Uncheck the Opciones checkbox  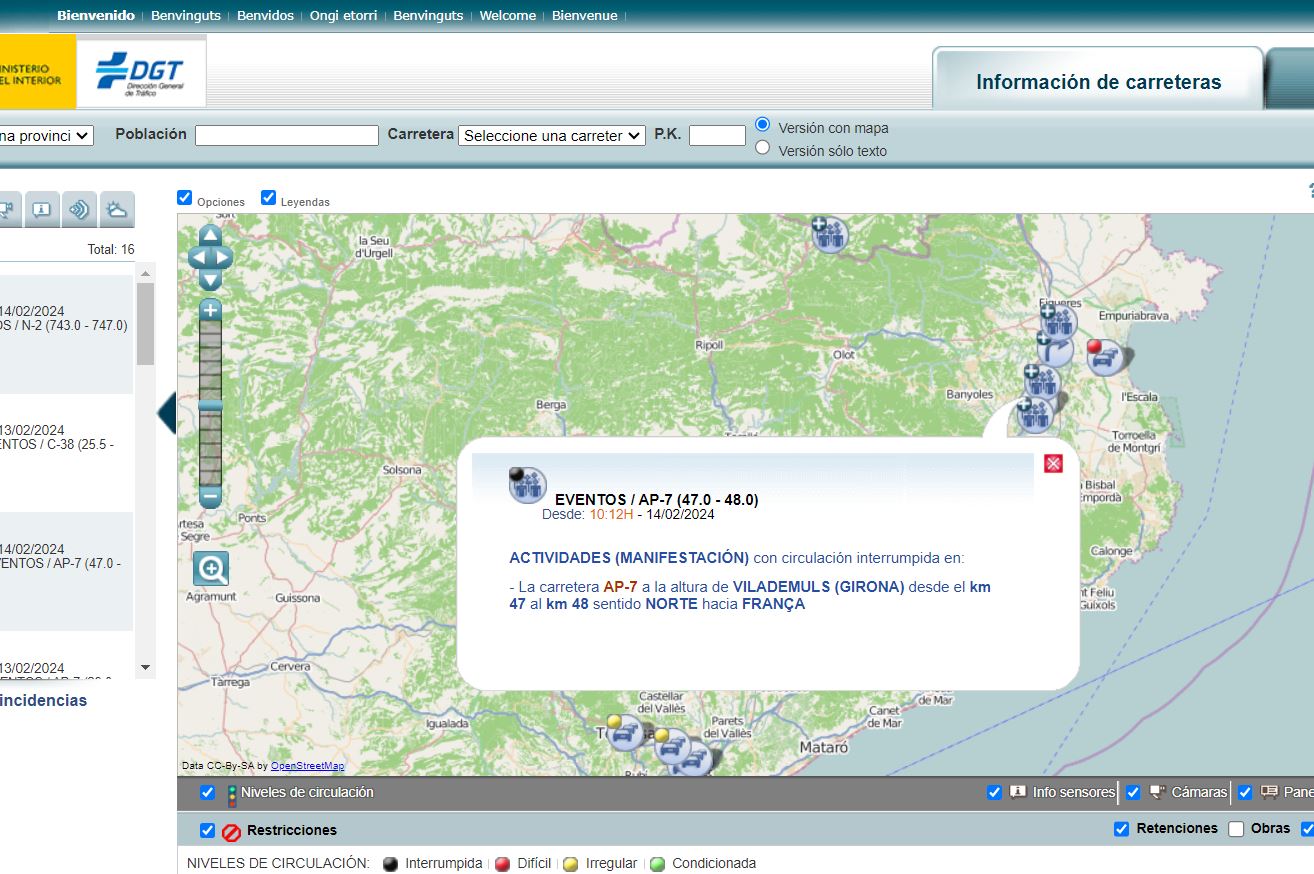click(x=184, y=198)
